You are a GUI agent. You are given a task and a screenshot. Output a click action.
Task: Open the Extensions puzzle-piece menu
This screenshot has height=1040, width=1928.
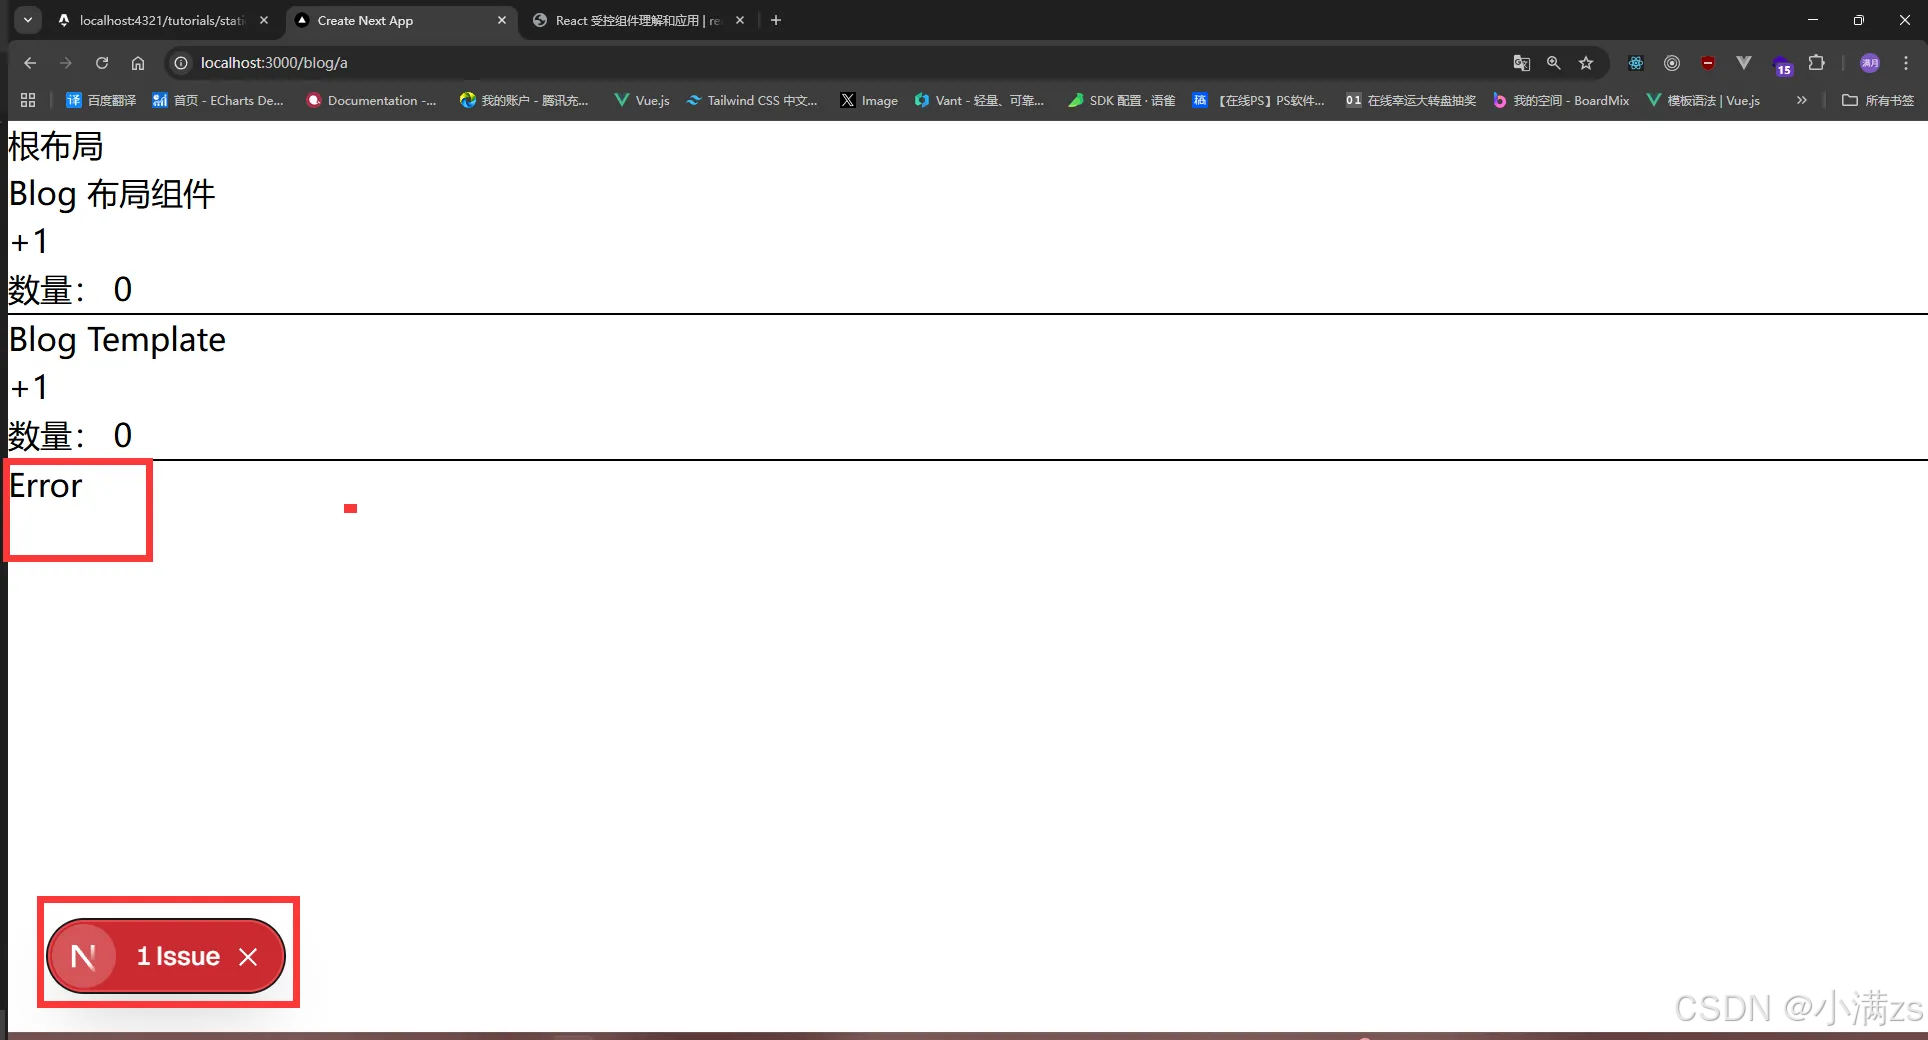[x=1818, y=63]
